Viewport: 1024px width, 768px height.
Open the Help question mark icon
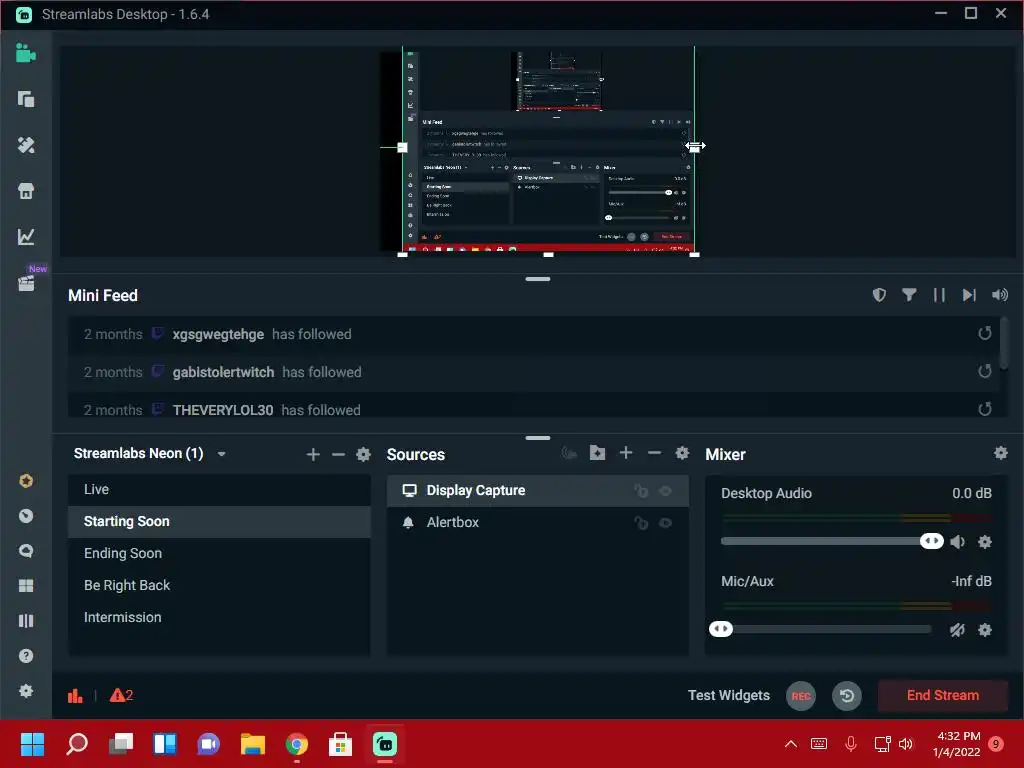25,656
